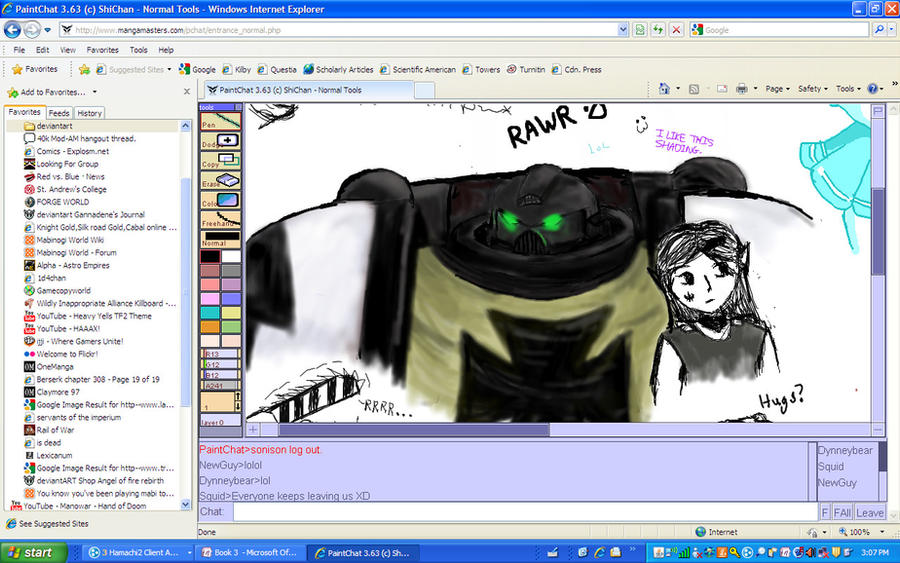Pick the black color swatch
900x563 pixels.
pos(210,257)
